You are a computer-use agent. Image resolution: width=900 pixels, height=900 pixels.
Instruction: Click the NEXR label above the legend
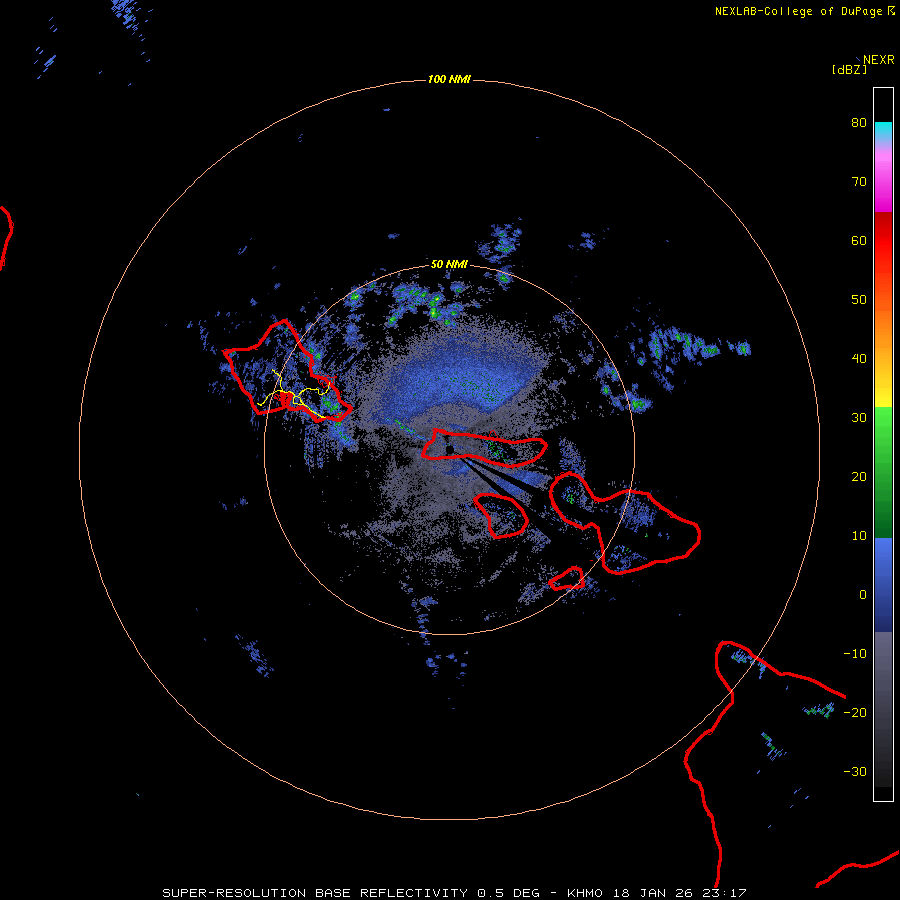879,60
